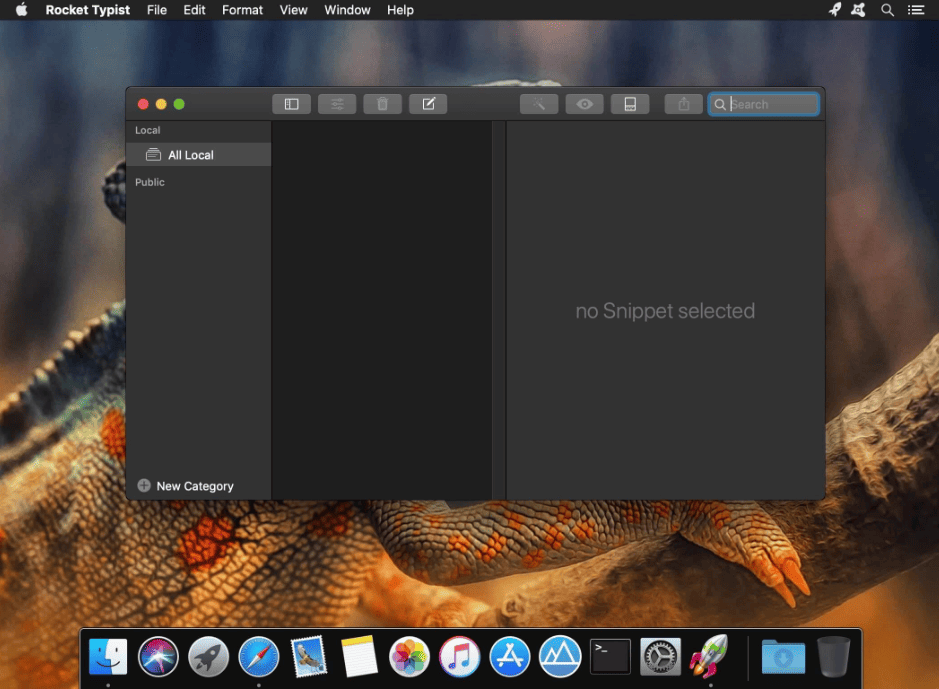The width and height of the screenshot is (939, 689).
Task: Select All Local in the sidebar
Action: (198, 155)
